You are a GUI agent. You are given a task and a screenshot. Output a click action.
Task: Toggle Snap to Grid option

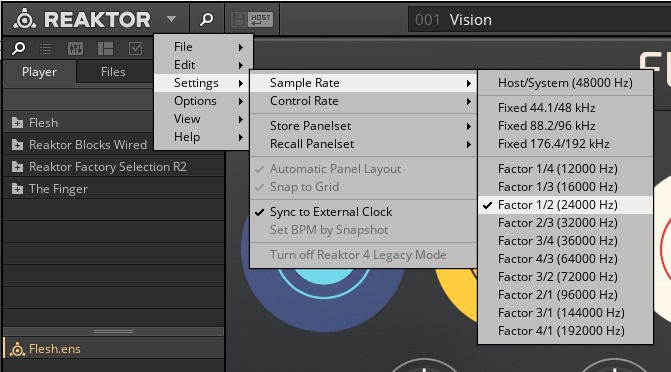point(364,187)
